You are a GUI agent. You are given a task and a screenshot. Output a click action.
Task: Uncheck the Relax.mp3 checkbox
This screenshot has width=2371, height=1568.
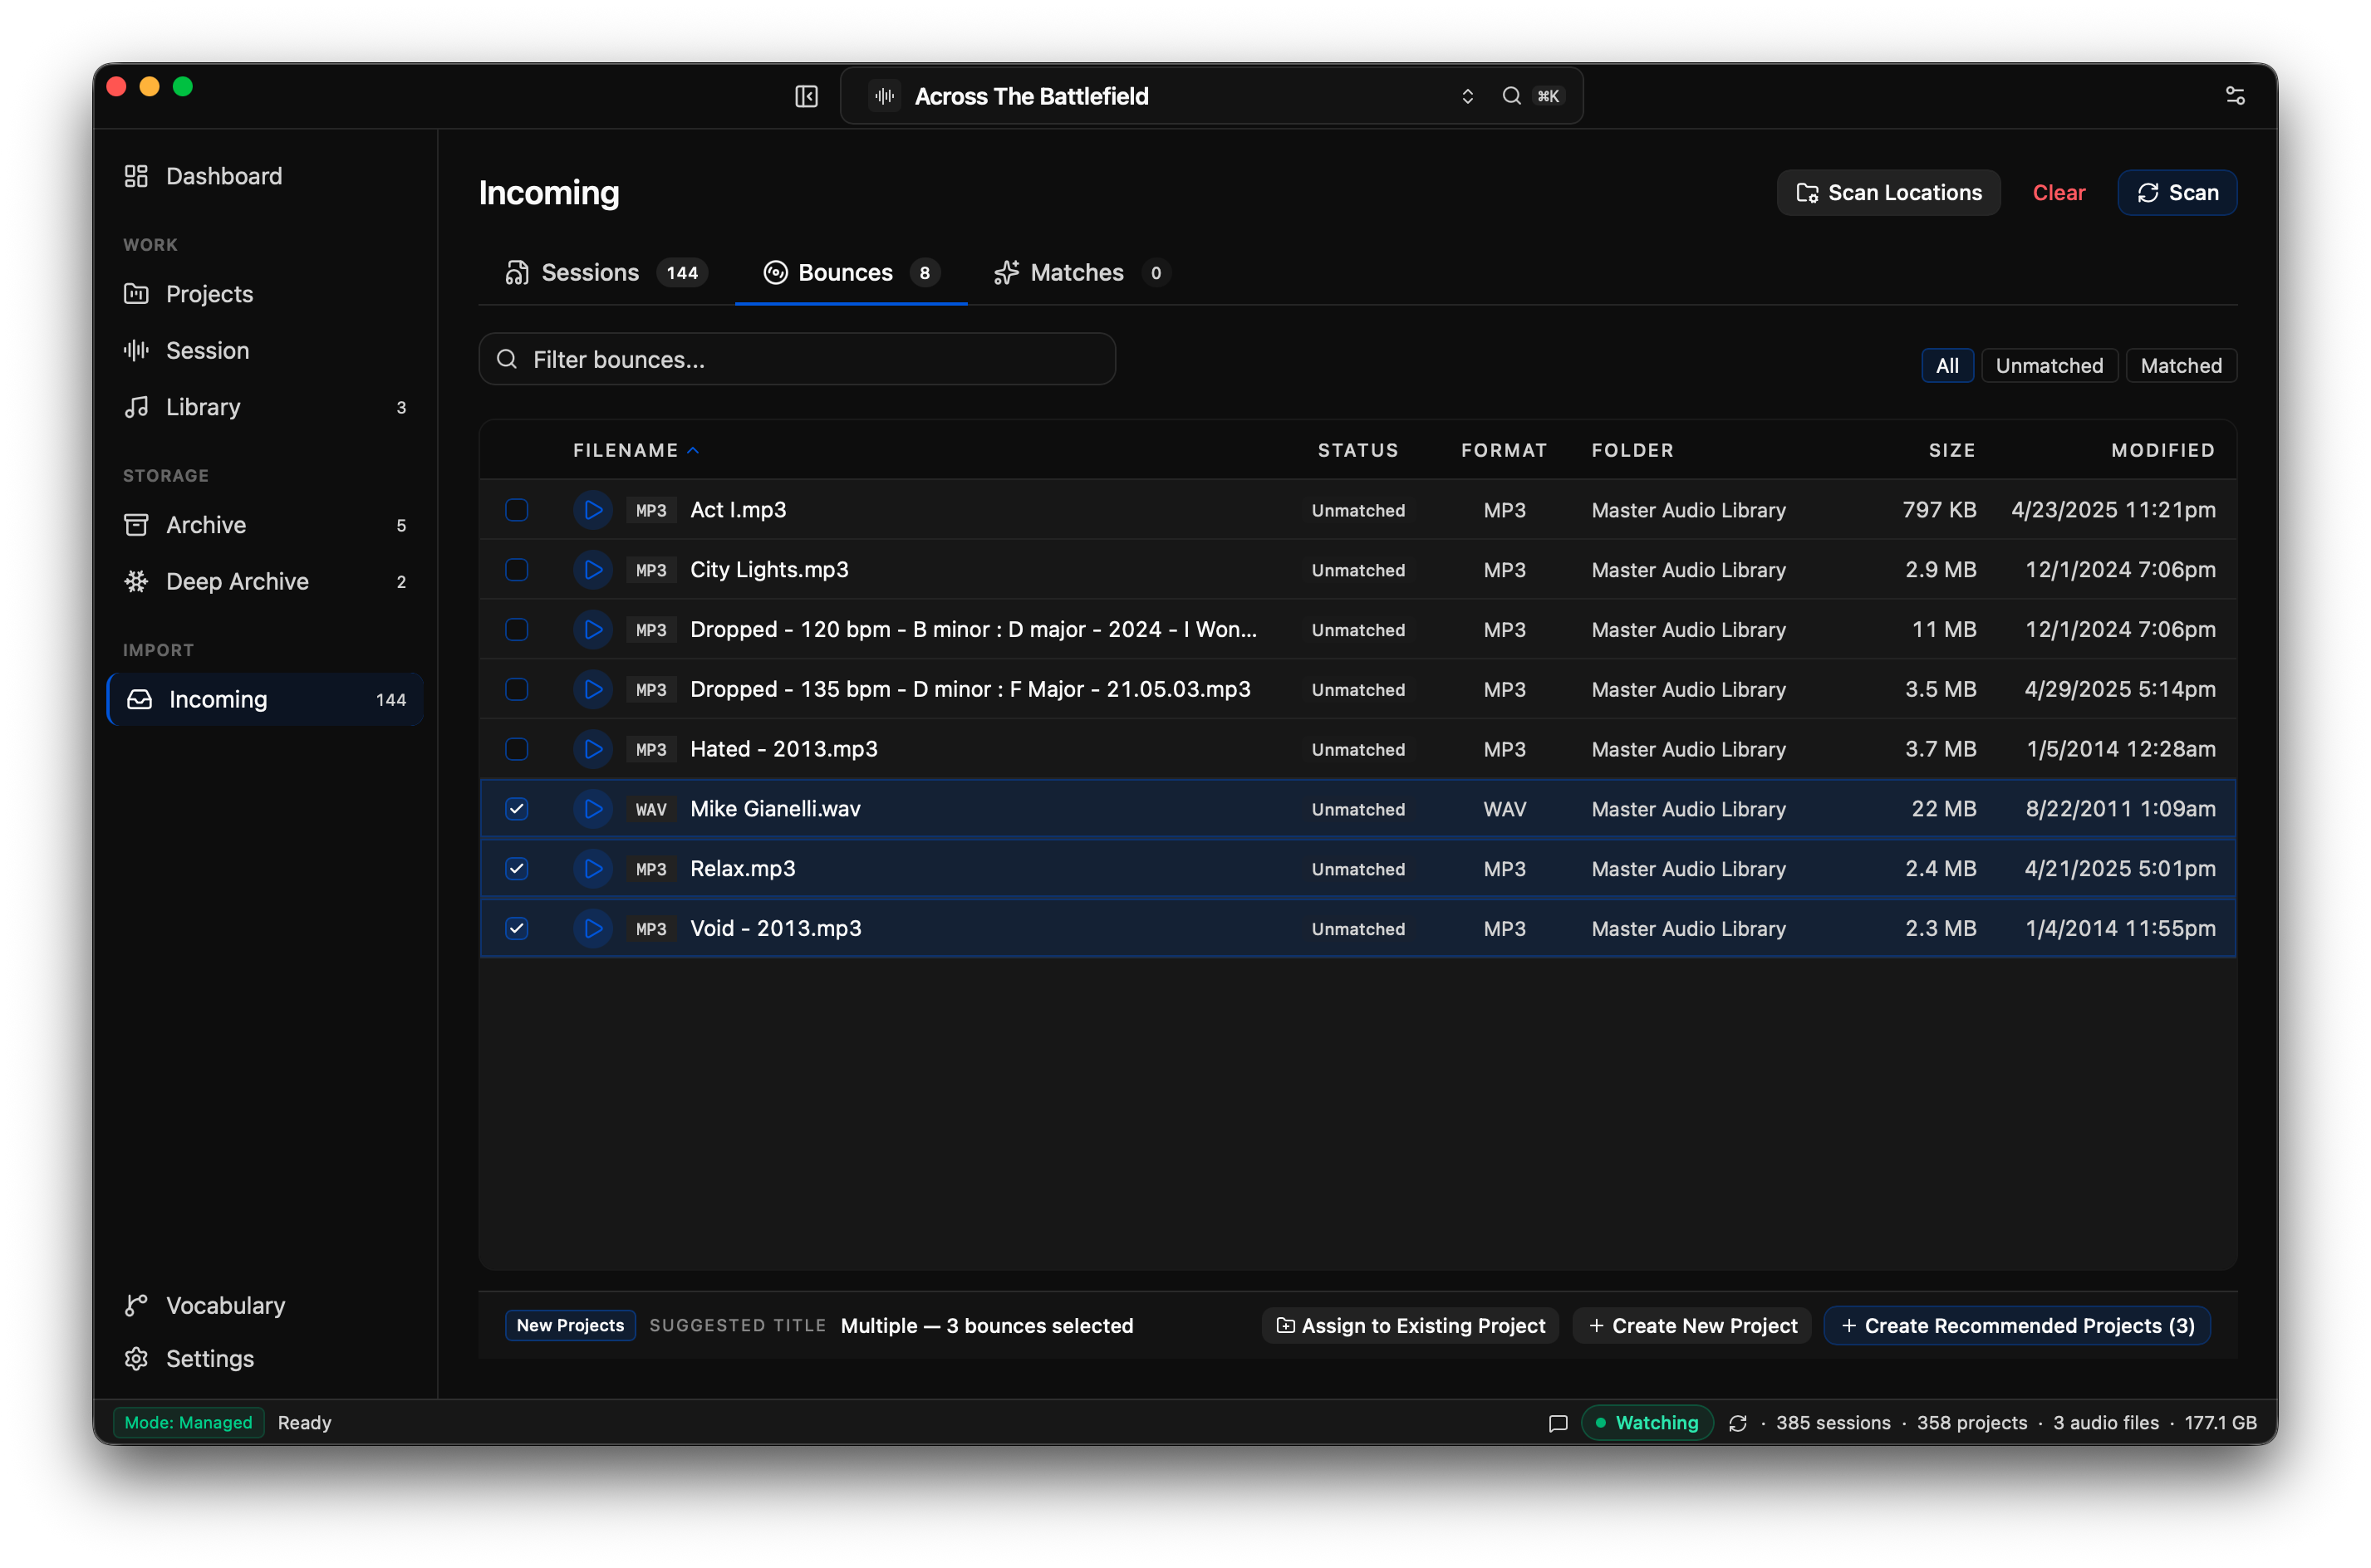pyautogui.click(x=516, y=869)
